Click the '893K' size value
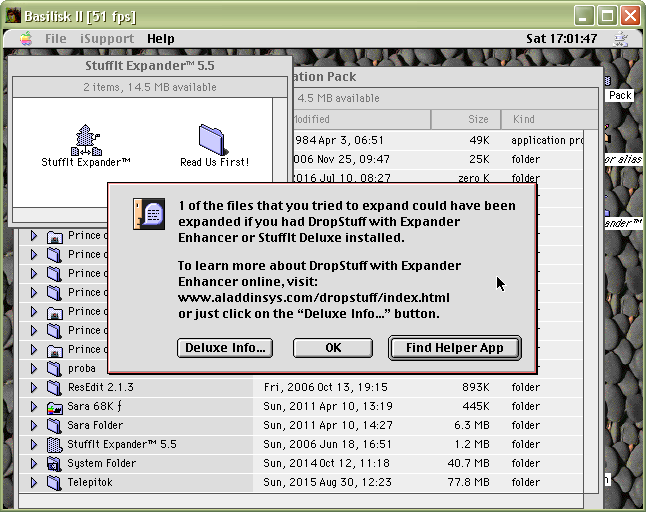This screenshot has height=512, width=646. 475,387
